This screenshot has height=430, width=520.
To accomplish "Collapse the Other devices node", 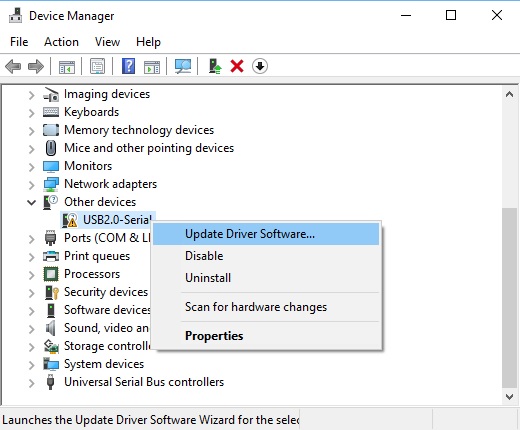I will (31, 202).
